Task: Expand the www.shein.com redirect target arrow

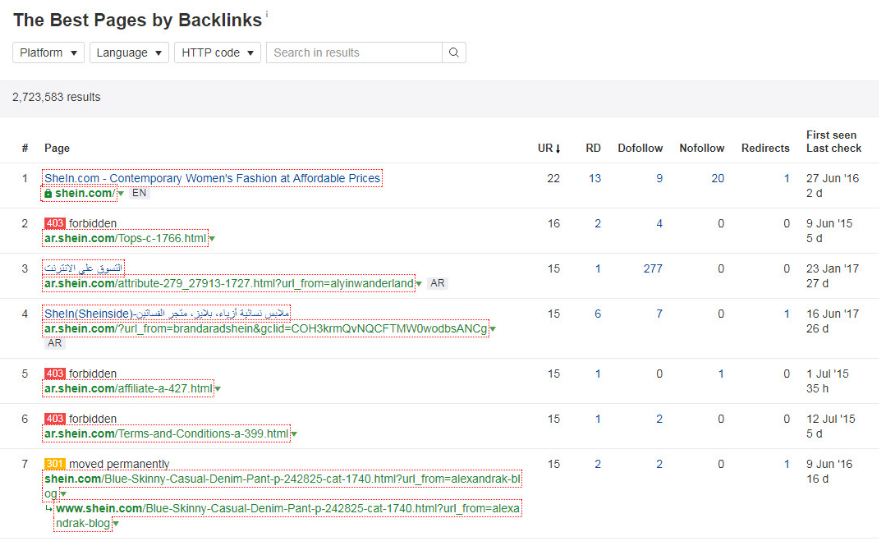Action: point(115,524)
